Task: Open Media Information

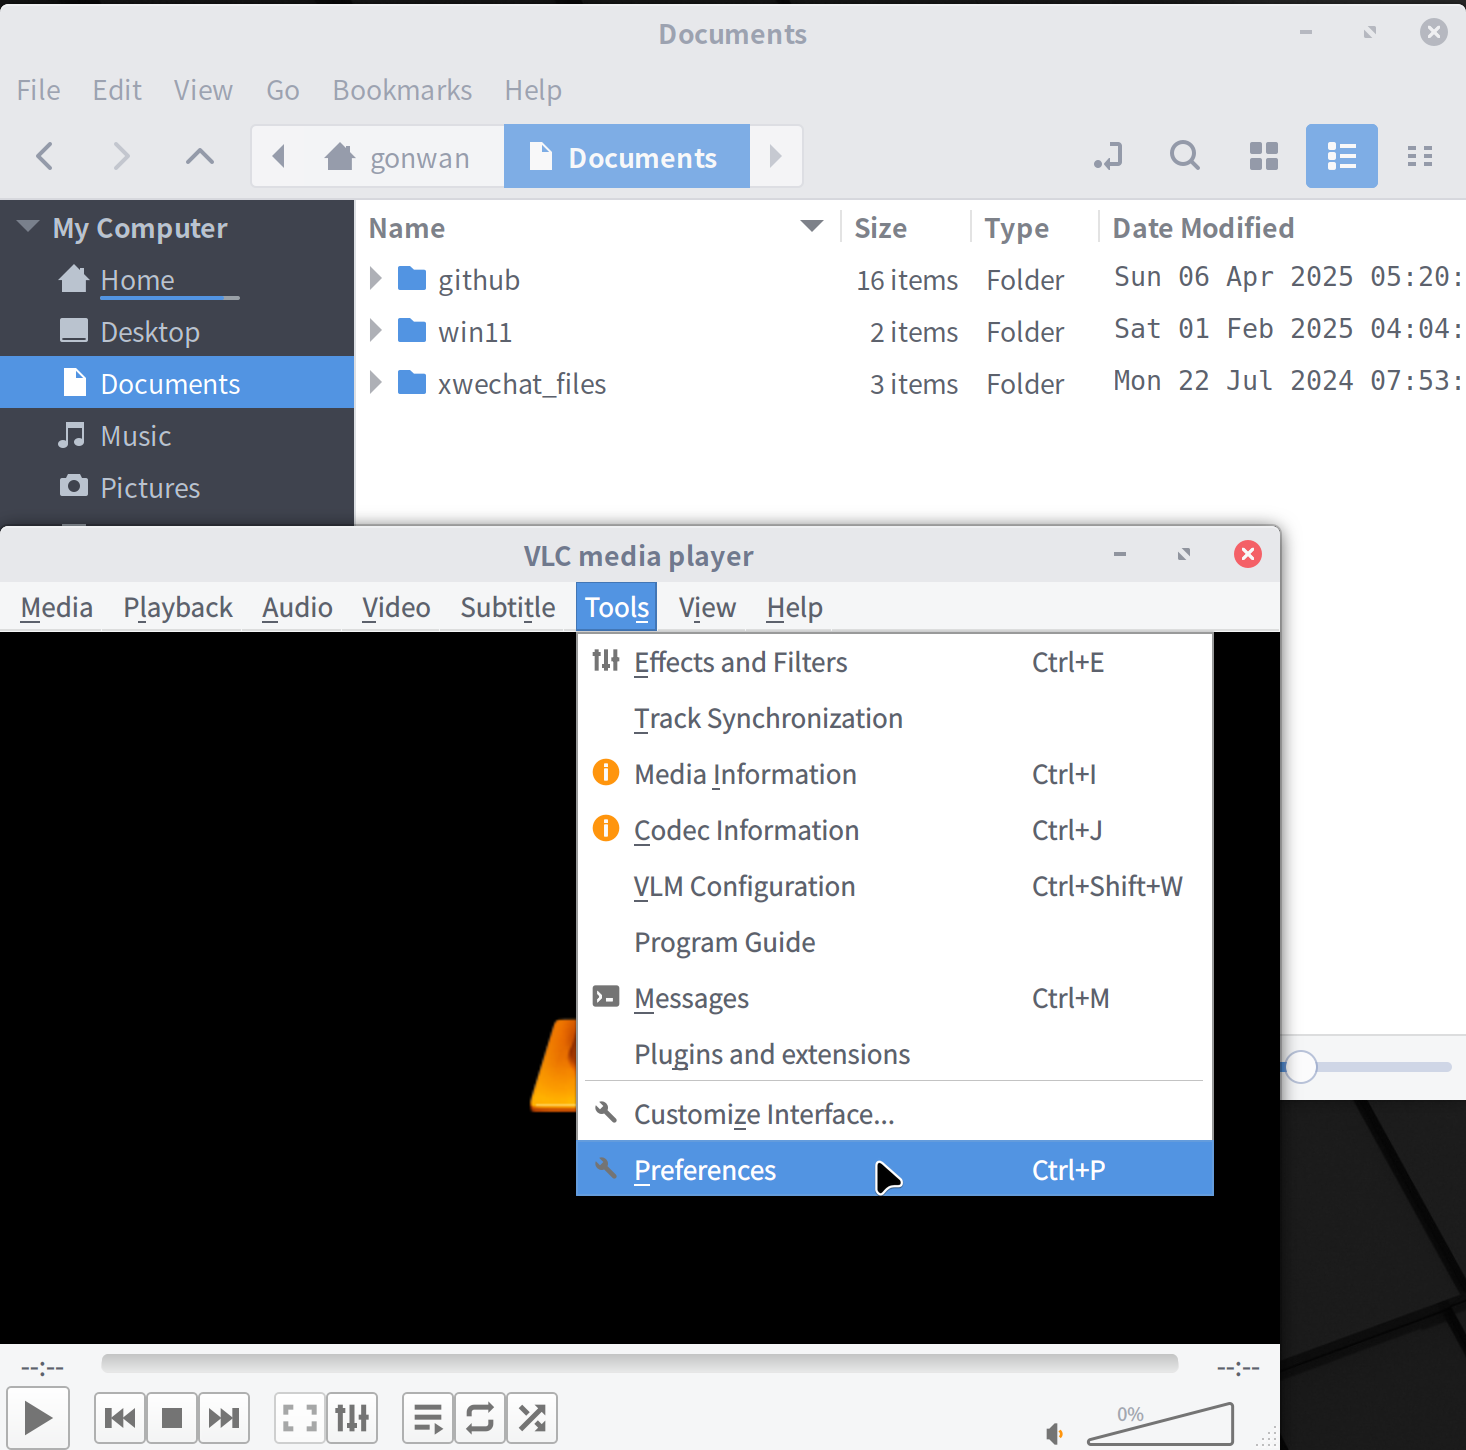Action: (895, 774)
